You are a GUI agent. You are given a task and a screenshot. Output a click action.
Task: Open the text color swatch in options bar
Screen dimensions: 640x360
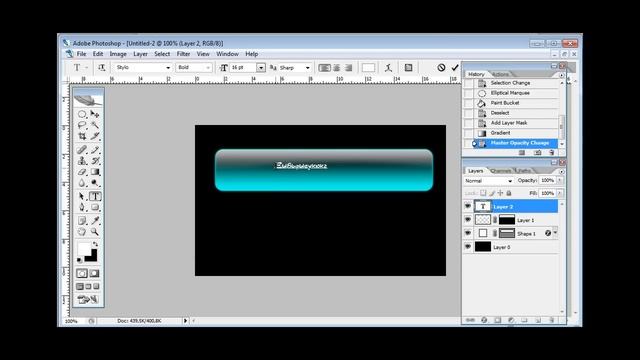click(368, 68)
